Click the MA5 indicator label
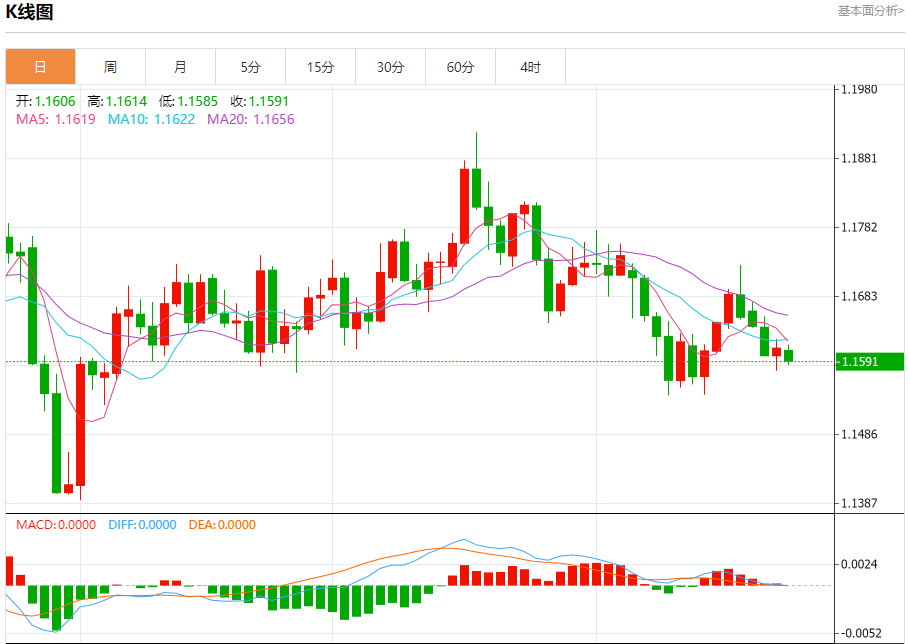The height and width of the screenshot is (644, 910). click(x=55, y=119)
